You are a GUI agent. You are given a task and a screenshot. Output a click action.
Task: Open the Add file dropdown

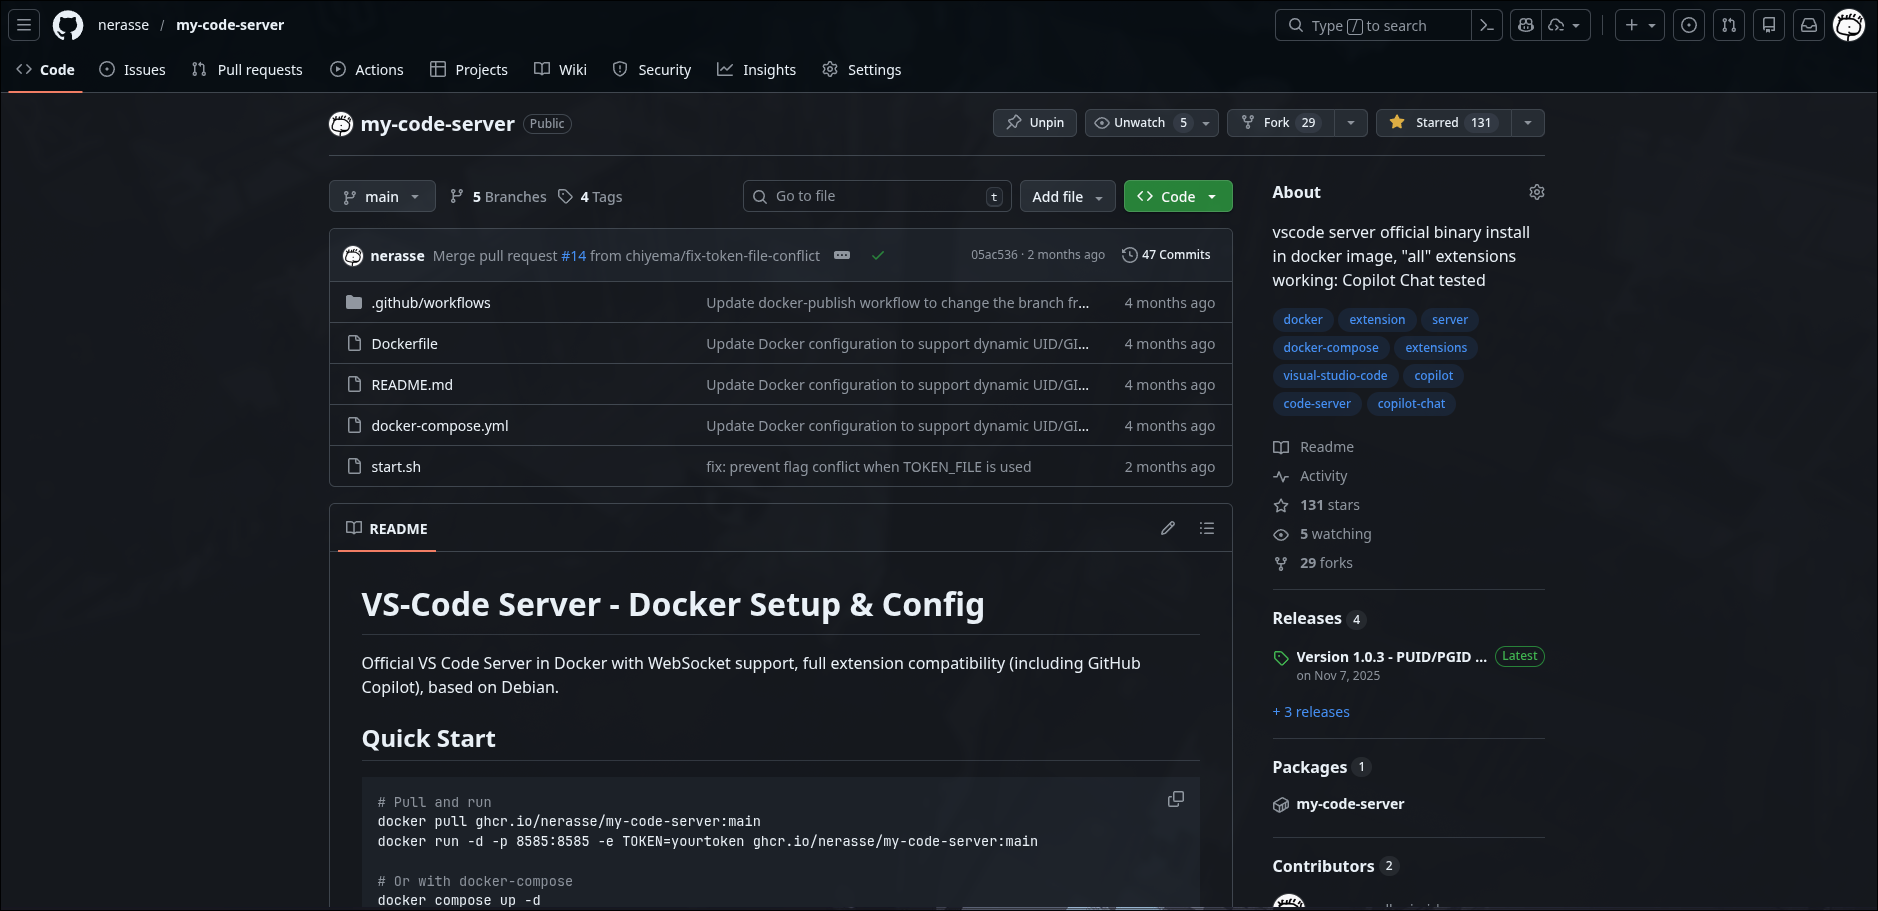click(x=1066, y=196)
